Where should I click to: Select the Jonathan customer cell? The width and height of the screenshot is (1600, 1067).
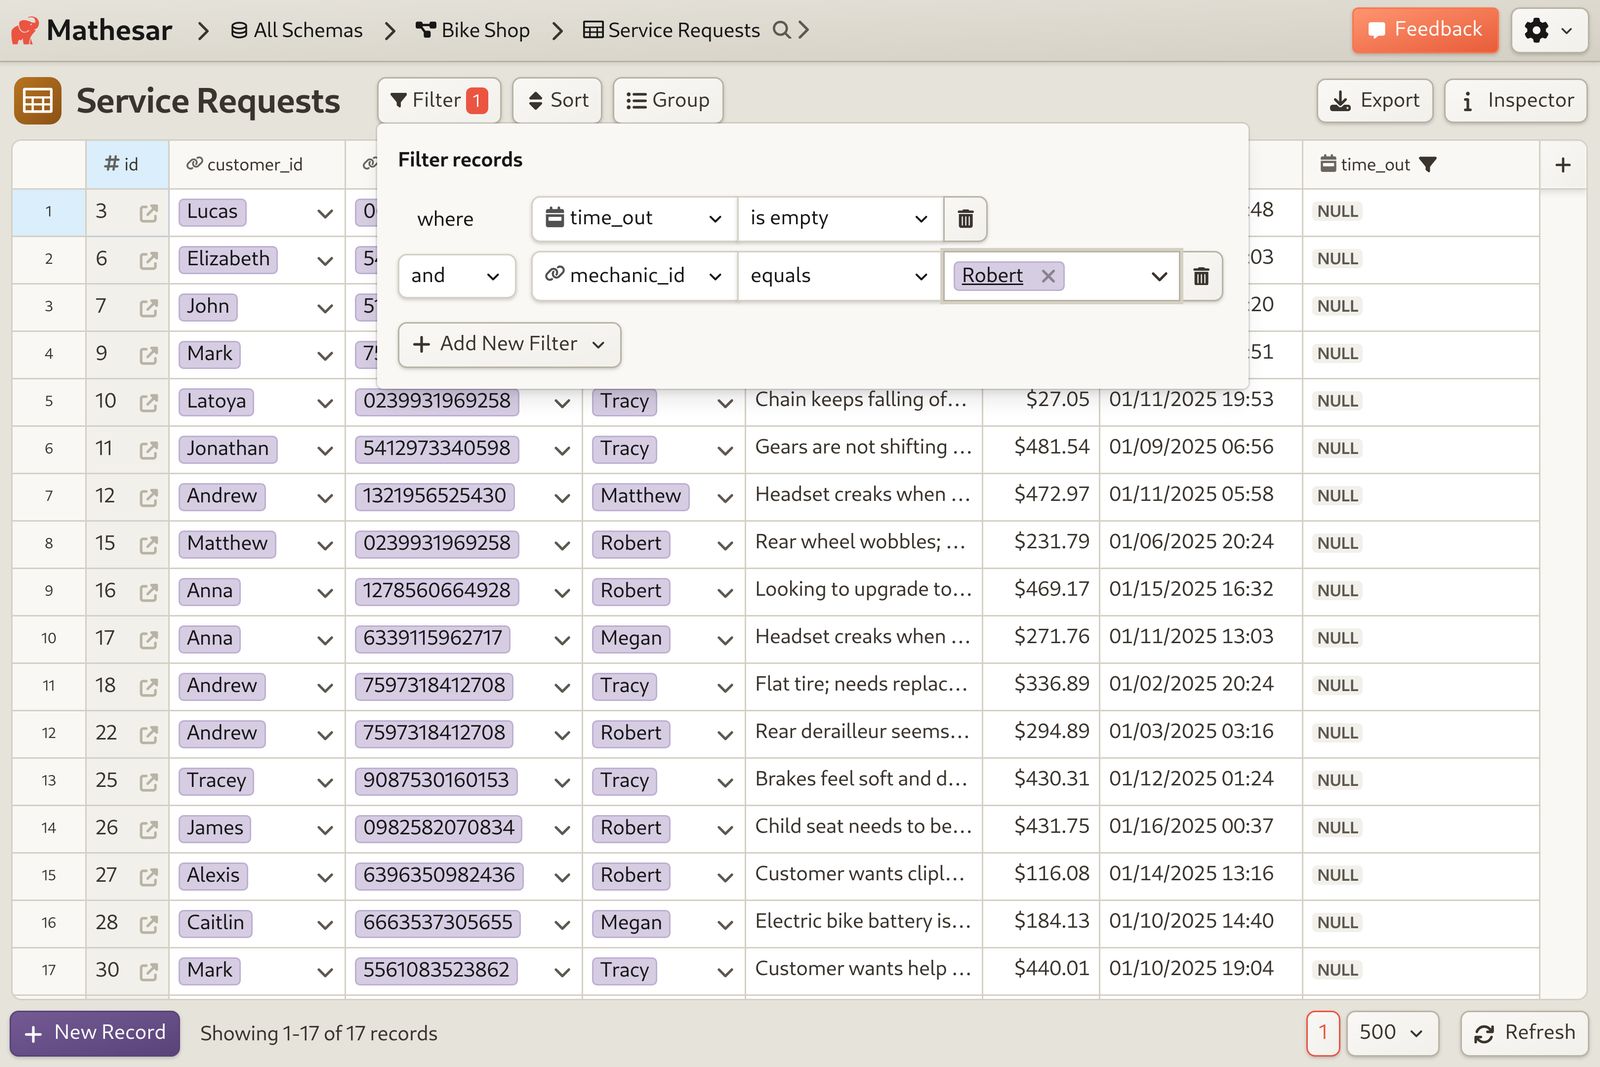point(257,449)
